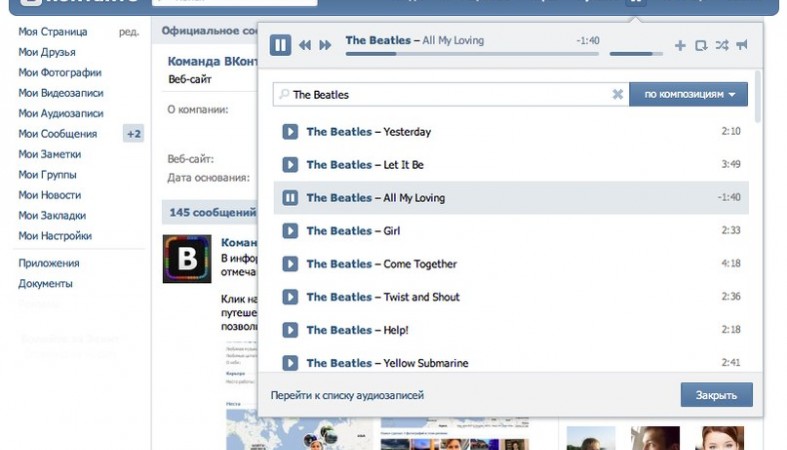Play The Beatles – Help!

[290, 330]
